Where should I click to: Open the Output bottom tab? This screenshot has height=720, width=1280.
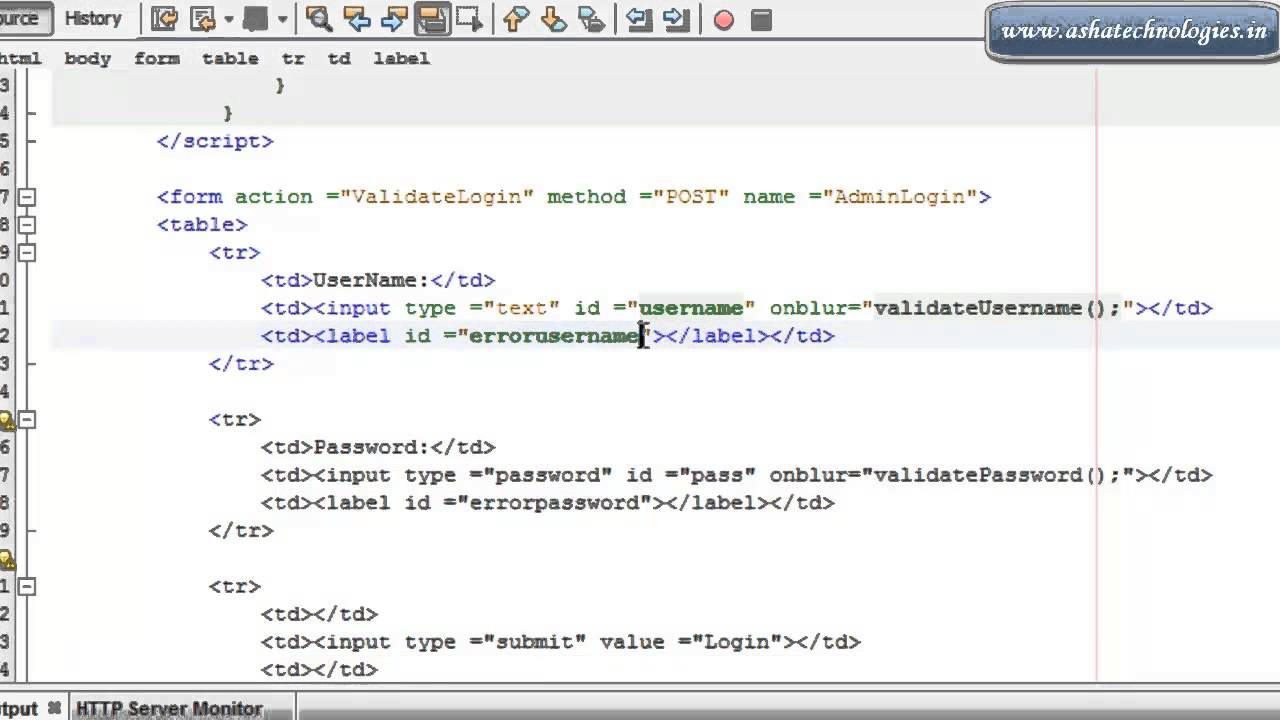tap(19, 708)
